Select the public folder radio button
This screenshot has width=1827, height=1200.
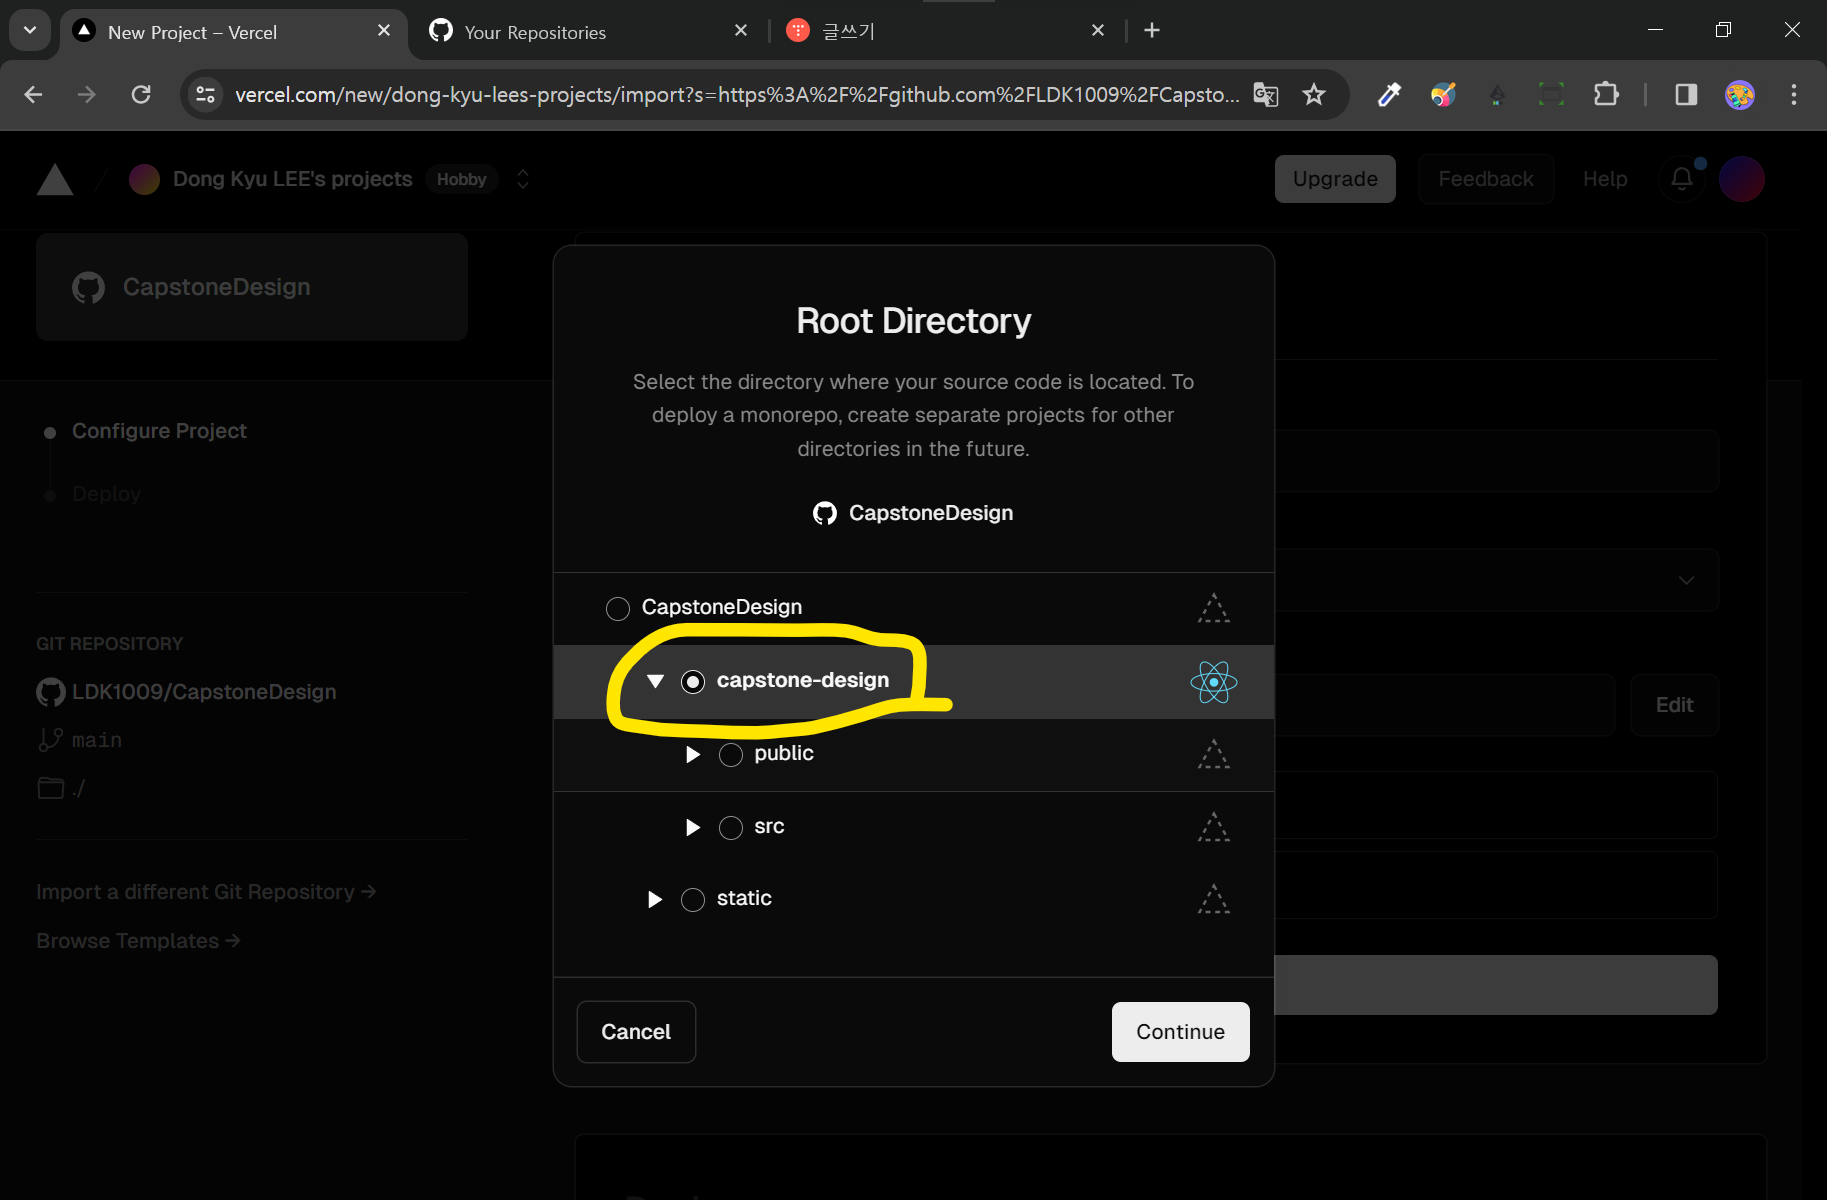[x=731, y=754]
